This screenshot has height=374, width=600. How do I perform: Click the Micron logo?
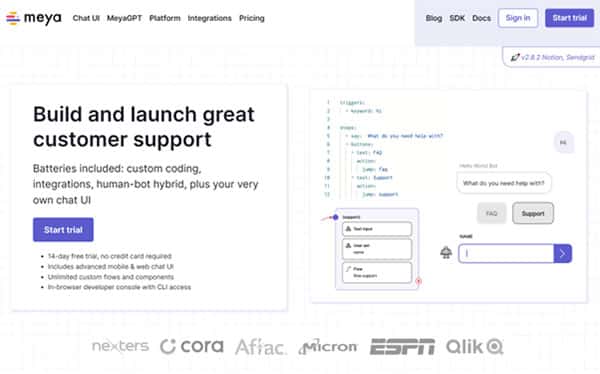point(328,346)
